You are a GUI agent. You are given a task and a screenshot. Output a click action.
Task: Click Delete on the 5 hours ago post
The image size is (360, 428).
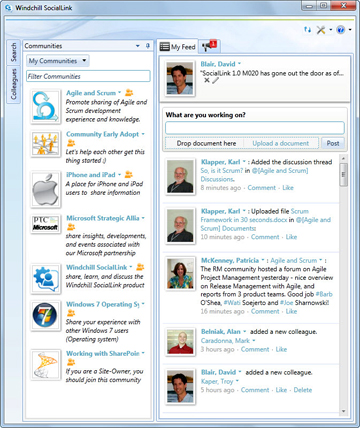[303, 390]
